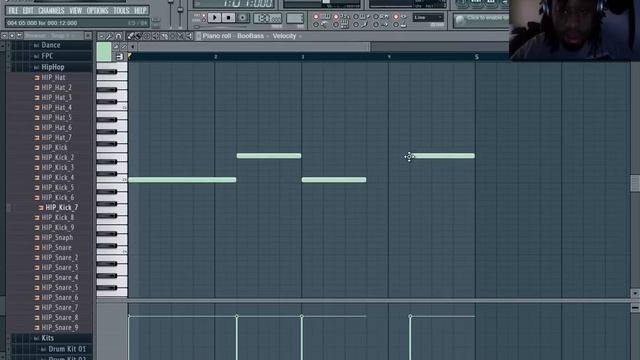Toggle the link icon LED in top row

(x=376, y=17)
